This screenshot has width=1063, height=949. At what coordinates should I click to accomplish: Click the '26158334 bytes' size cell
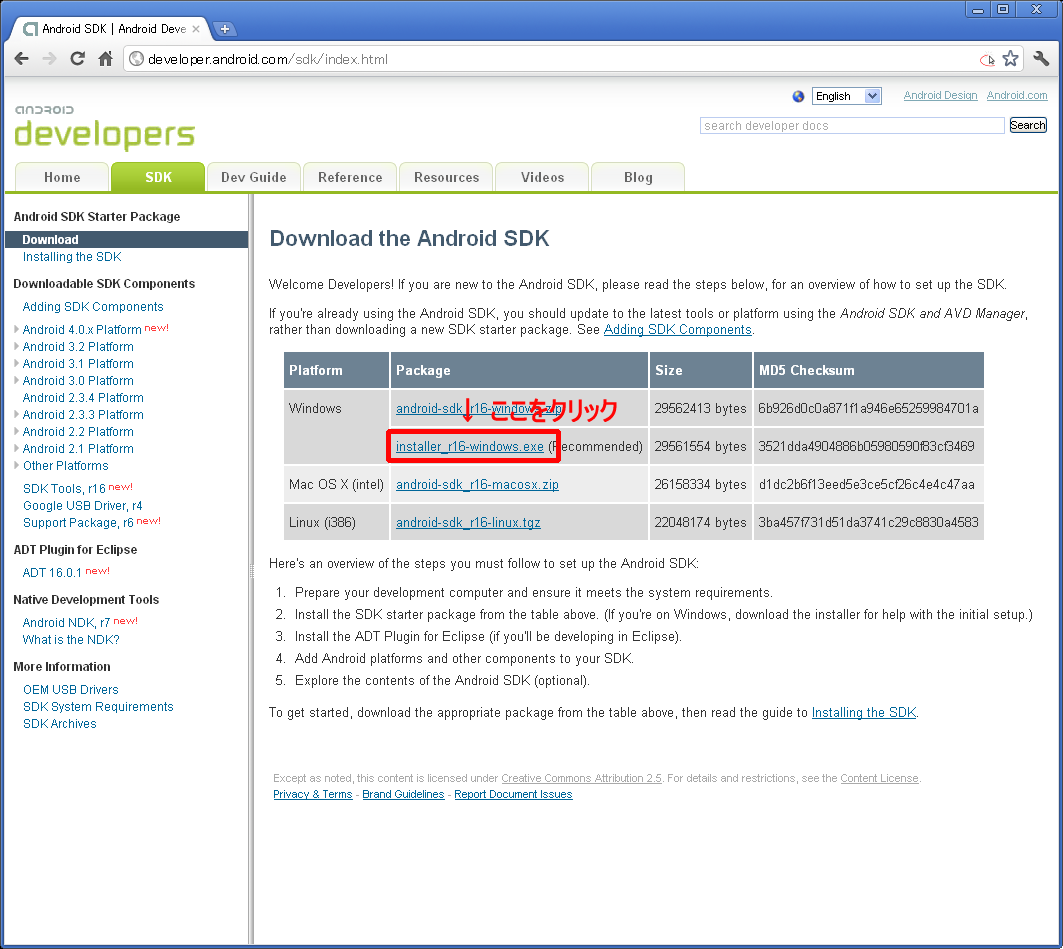tap(700, 484)
